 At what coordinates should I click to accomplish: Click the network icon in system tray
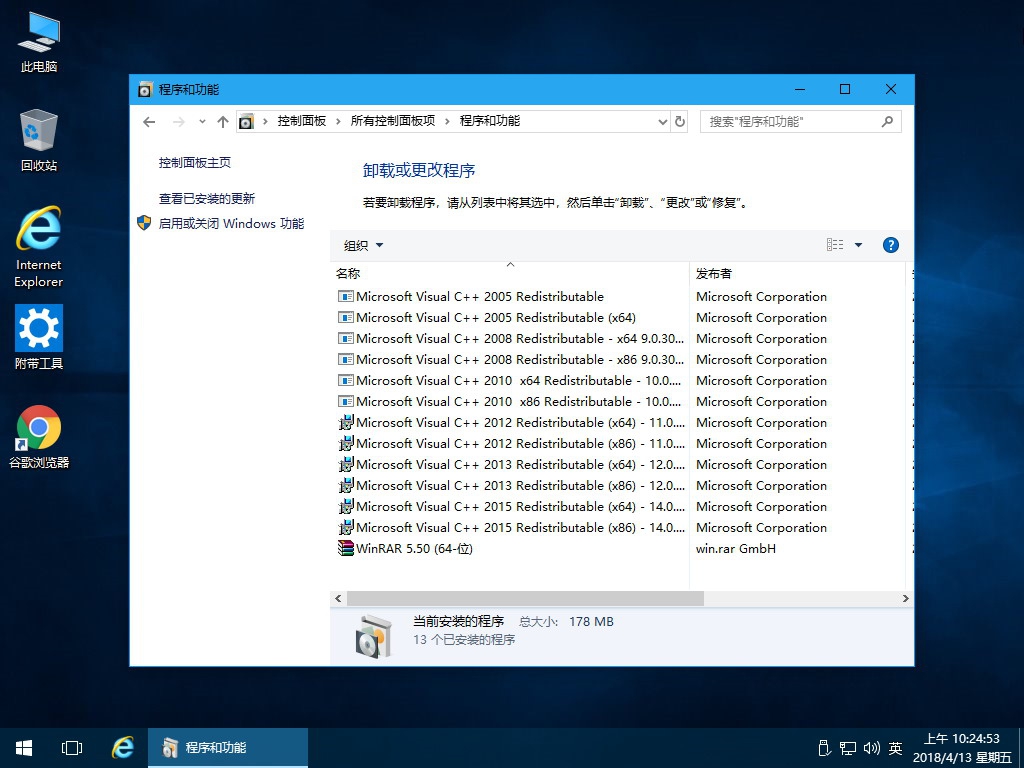tap(848, 748)
